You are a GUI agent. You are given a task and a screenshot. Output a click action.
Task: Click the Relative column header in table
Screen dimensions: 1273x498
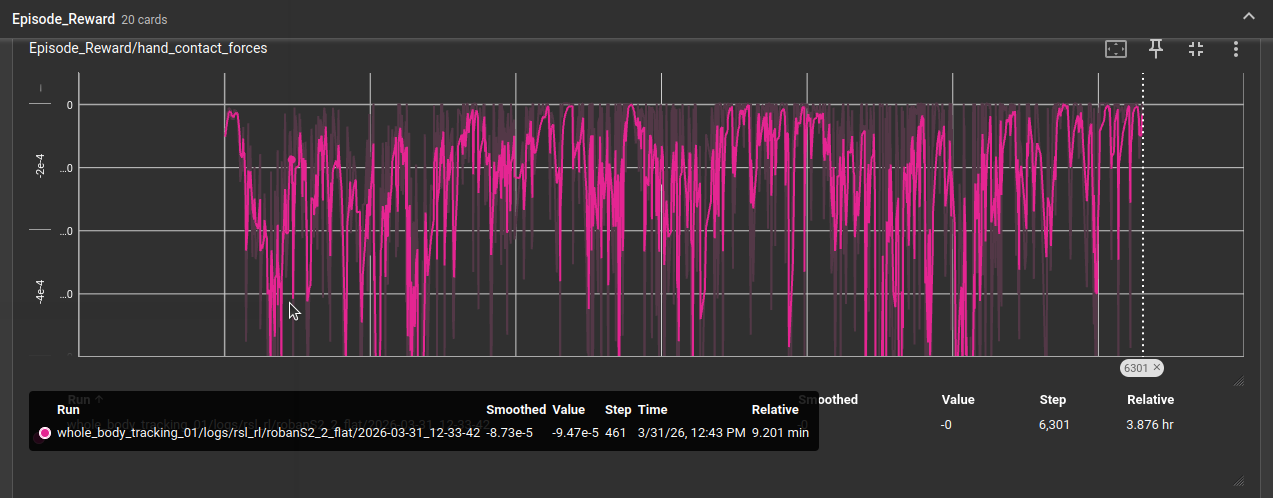pyautogui.click(x=1149, y=400)
